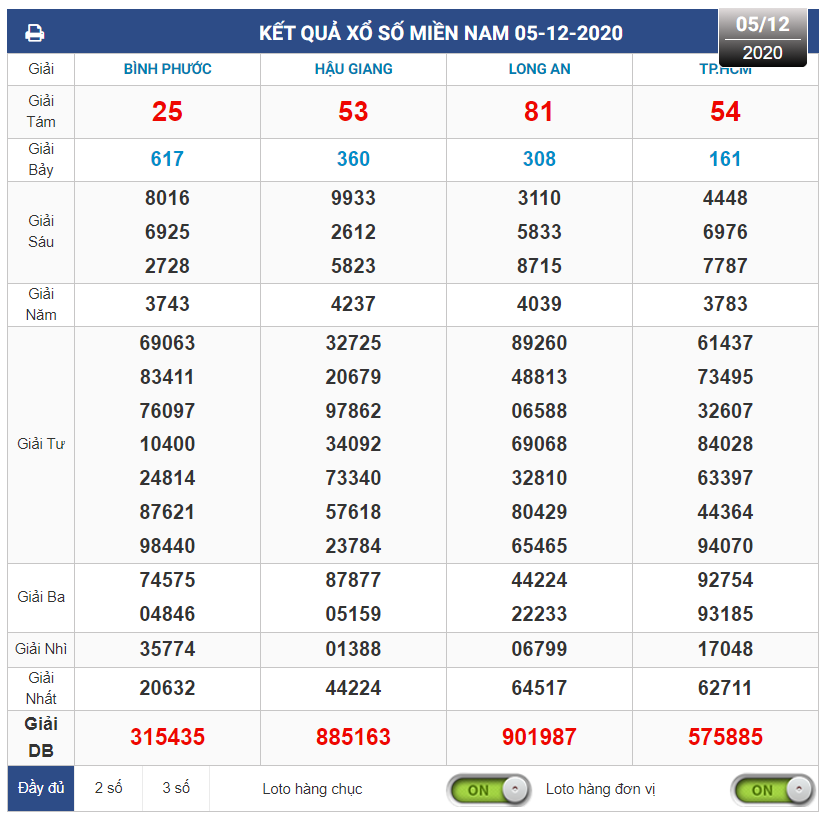Select the Giải Bảy number 360
The height and width of the screenshot is (820, 825).
353,159
